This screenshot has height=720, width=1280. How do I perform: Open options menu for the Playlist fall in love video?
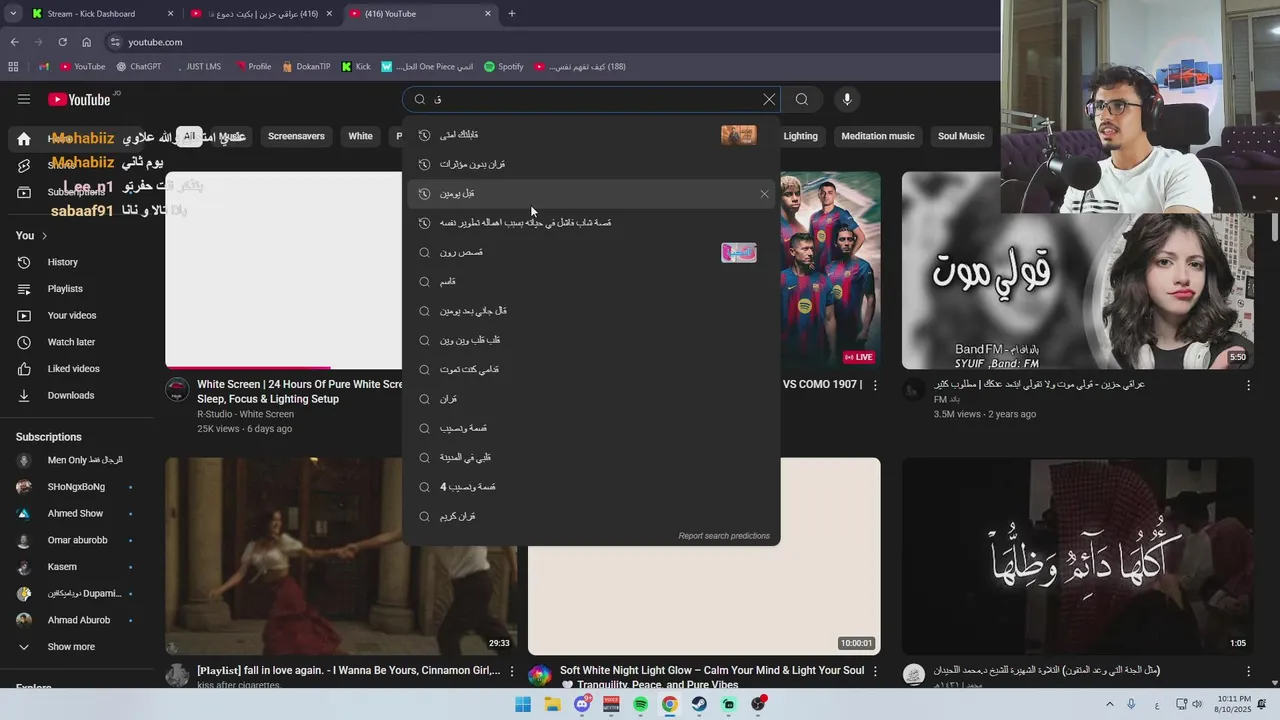pos(511,671)
